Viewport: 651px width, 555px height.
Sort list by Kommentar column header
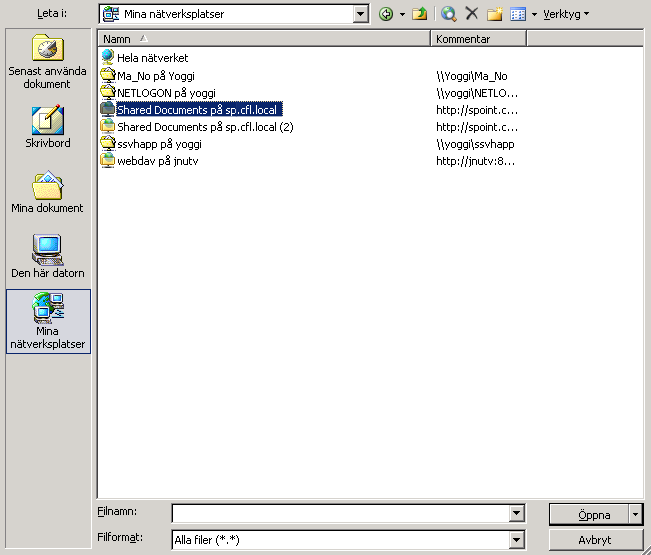pyautogui.click(x=478, y=39)
